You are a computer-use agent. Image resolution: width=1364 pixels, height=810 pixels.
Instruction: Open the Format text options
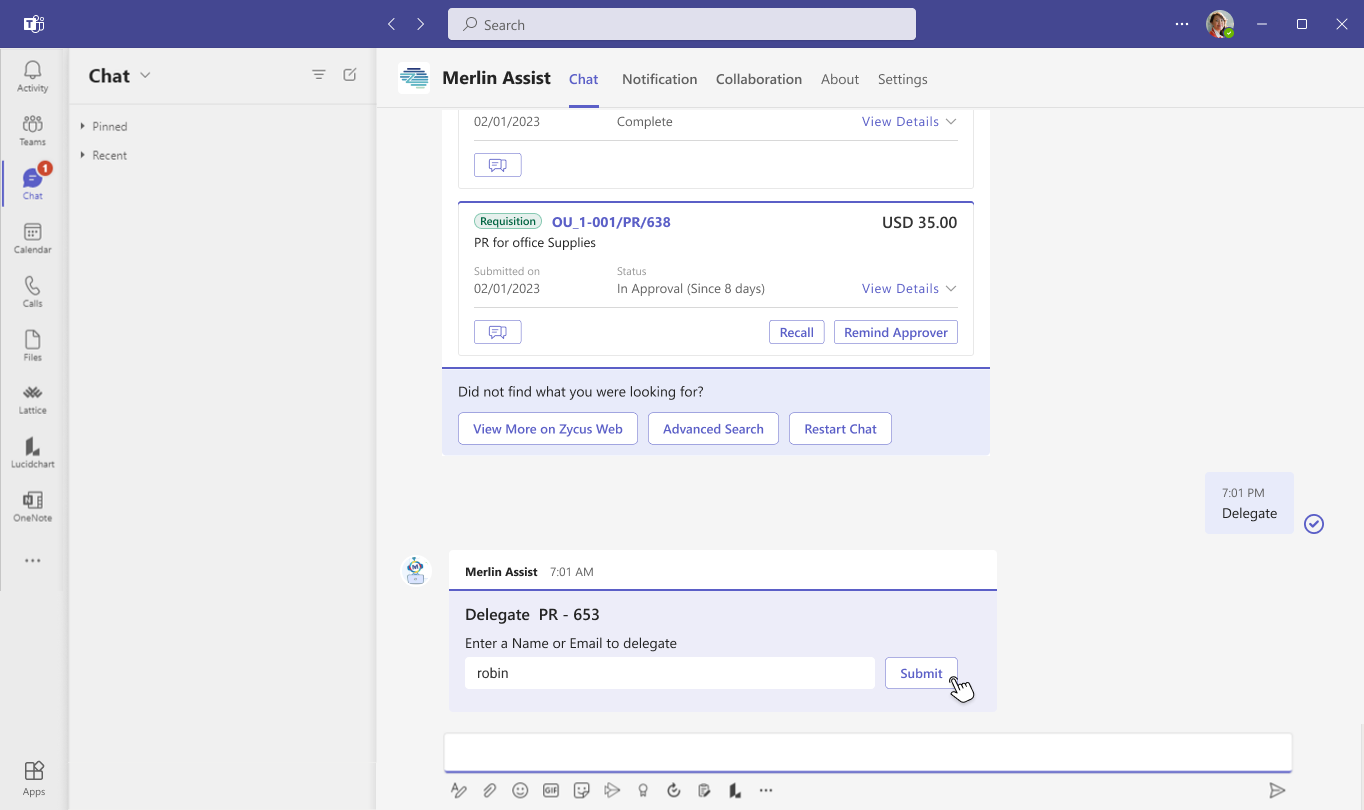pyautogui.click(x=459, y=790)
